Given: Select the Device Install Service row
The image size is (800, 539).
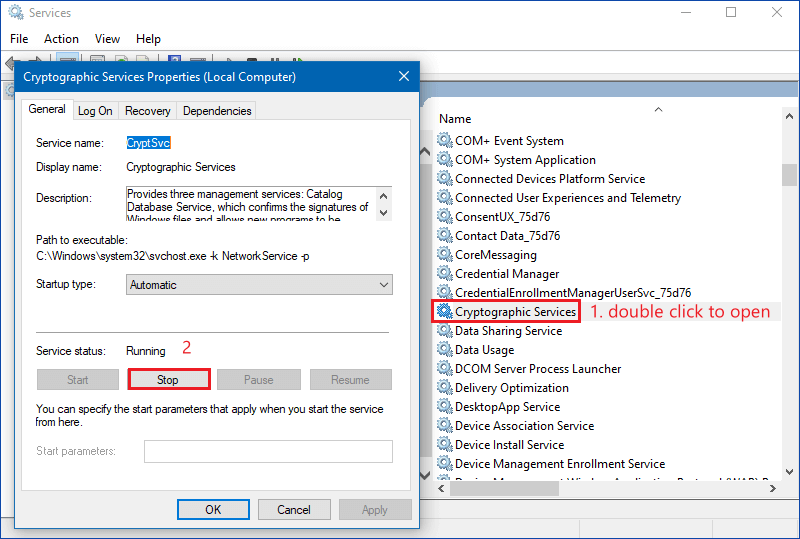Looking at the screenshot, I should coord(510,445).
